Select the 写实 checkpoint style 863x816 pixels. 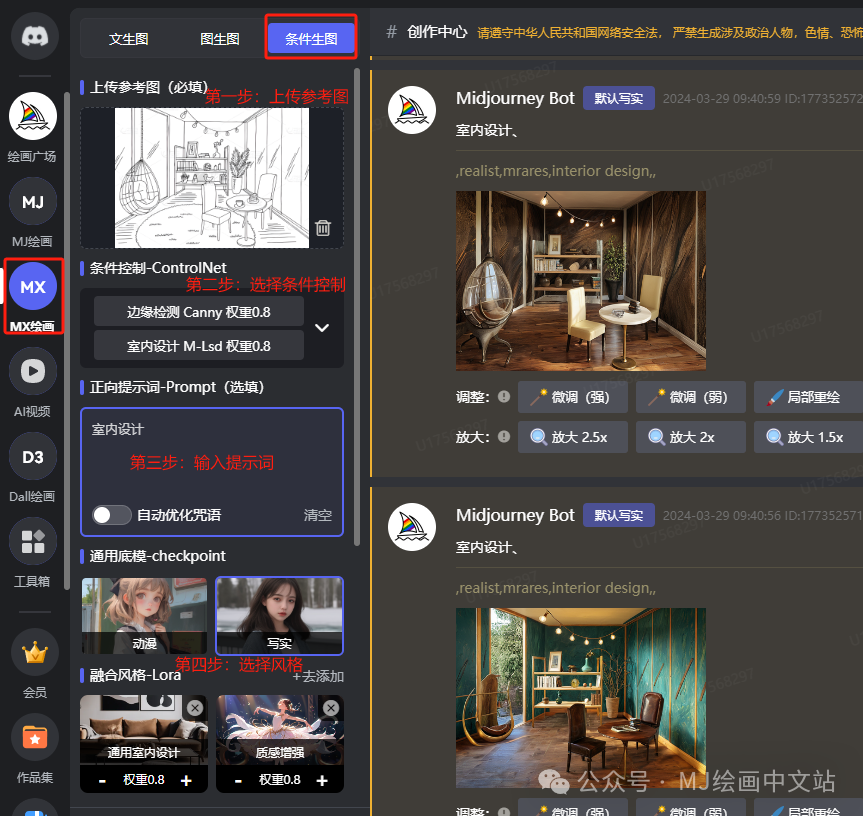[278, 615]
